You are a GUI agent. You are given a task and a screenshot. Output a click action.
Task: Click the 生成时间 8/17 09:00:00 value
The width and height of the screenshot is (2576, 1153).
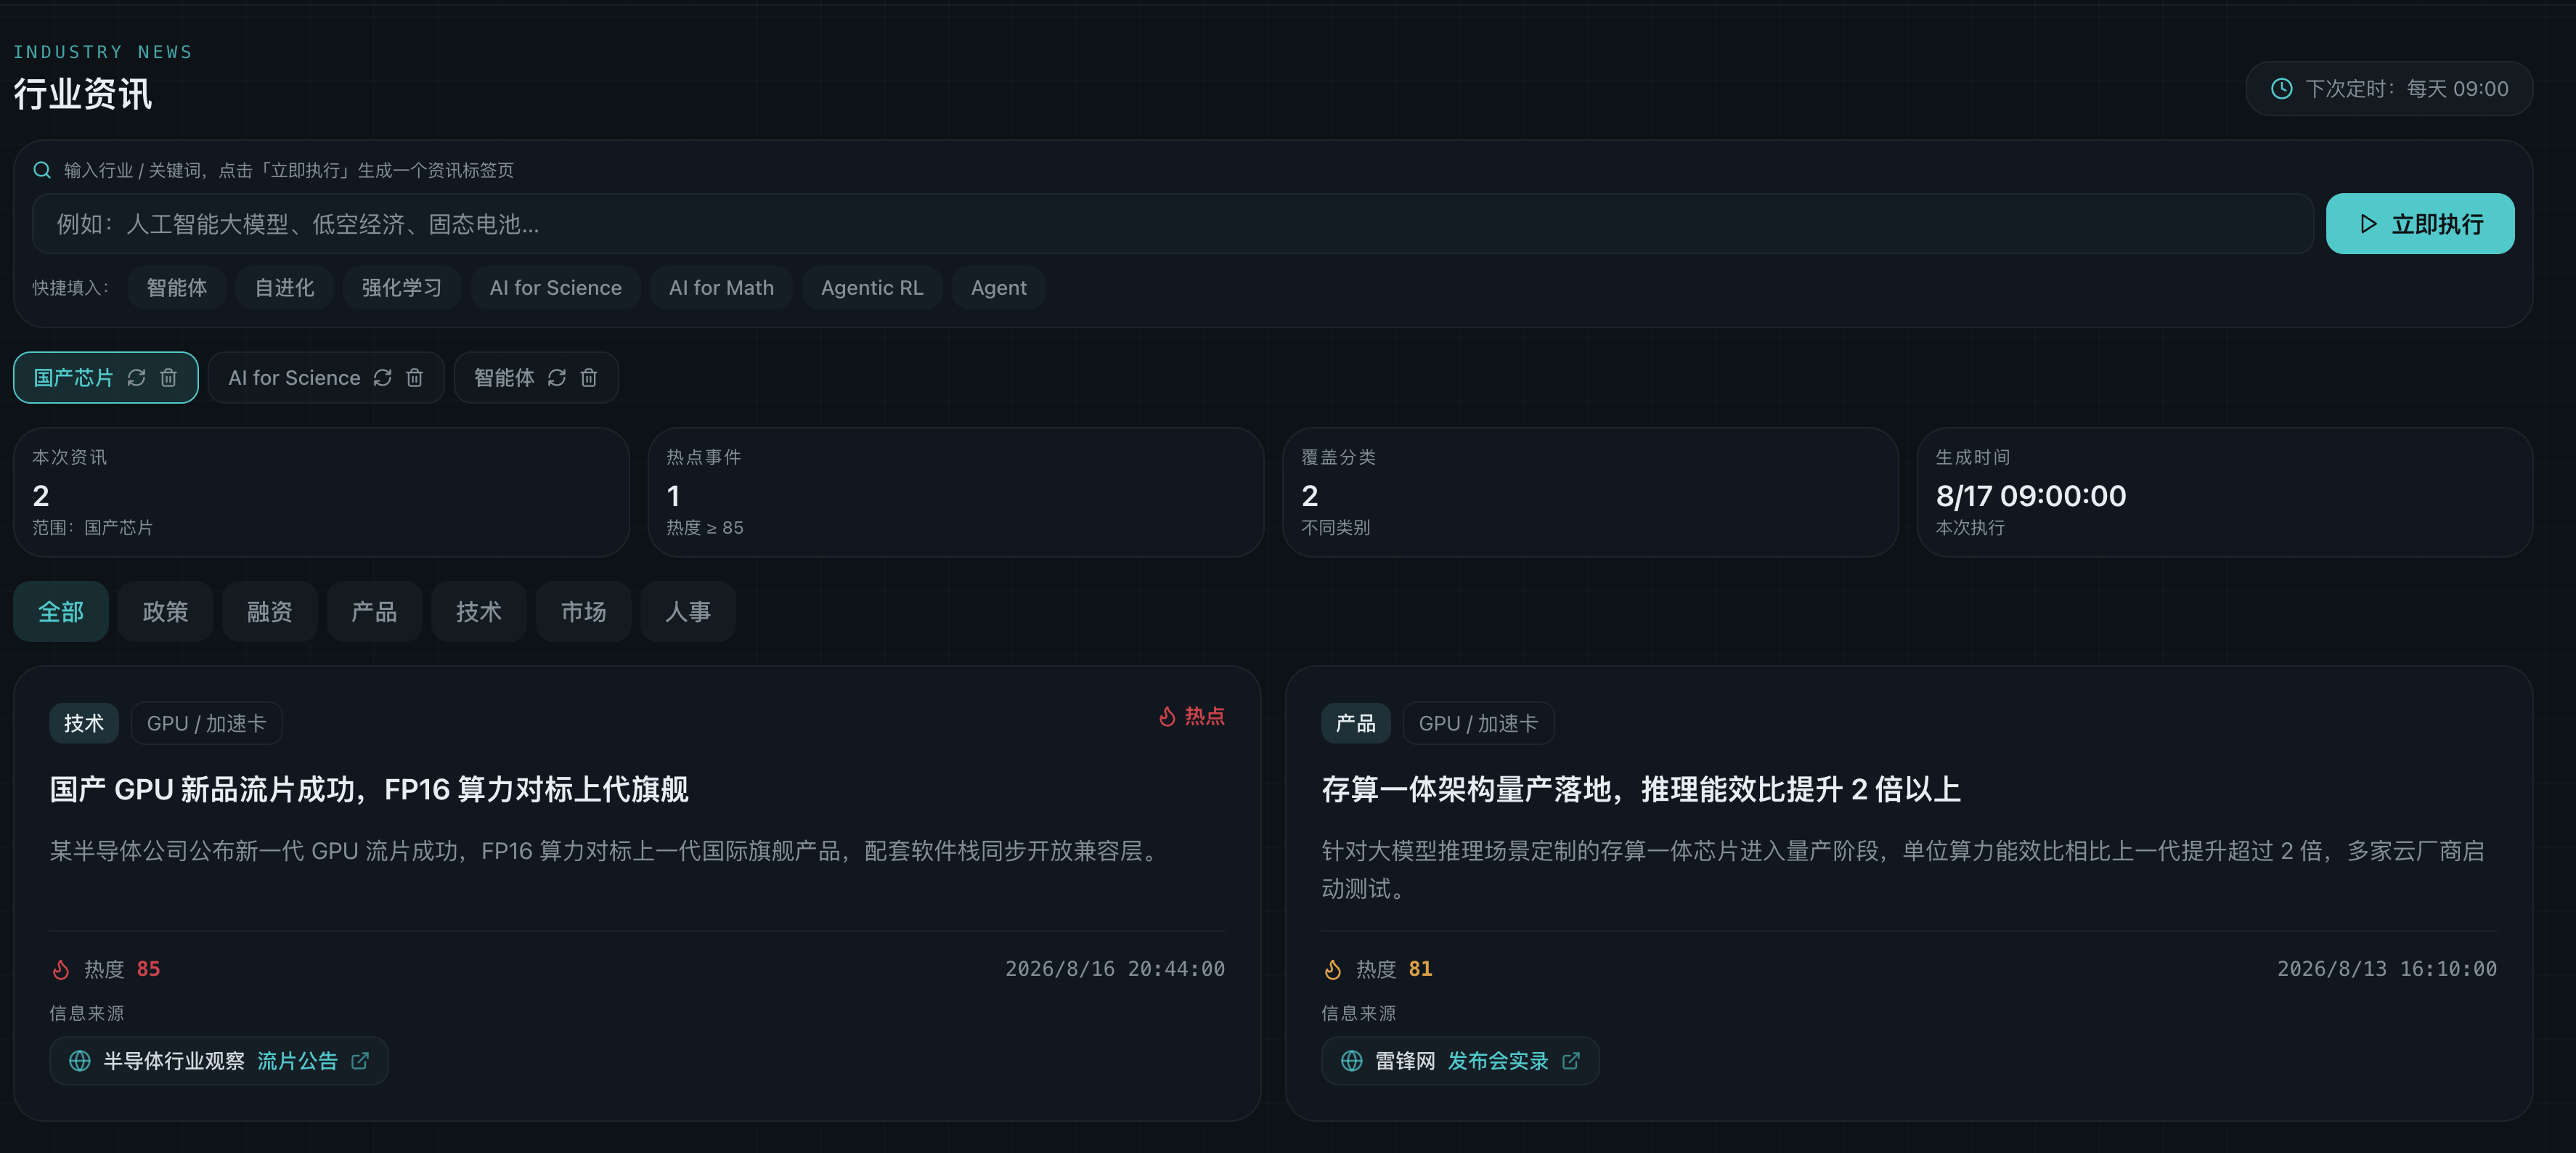pos(2030,496)
